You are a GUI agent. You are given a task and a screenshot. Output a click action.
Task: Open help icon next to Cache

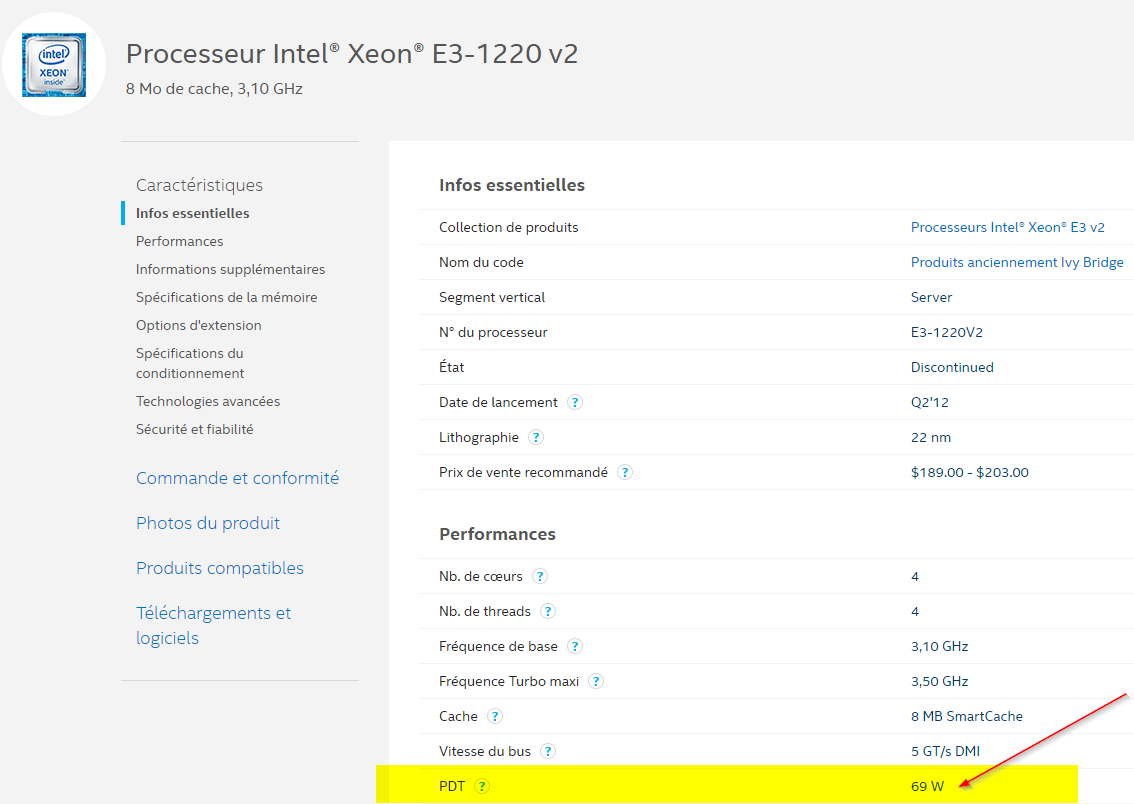coord(495,717)
